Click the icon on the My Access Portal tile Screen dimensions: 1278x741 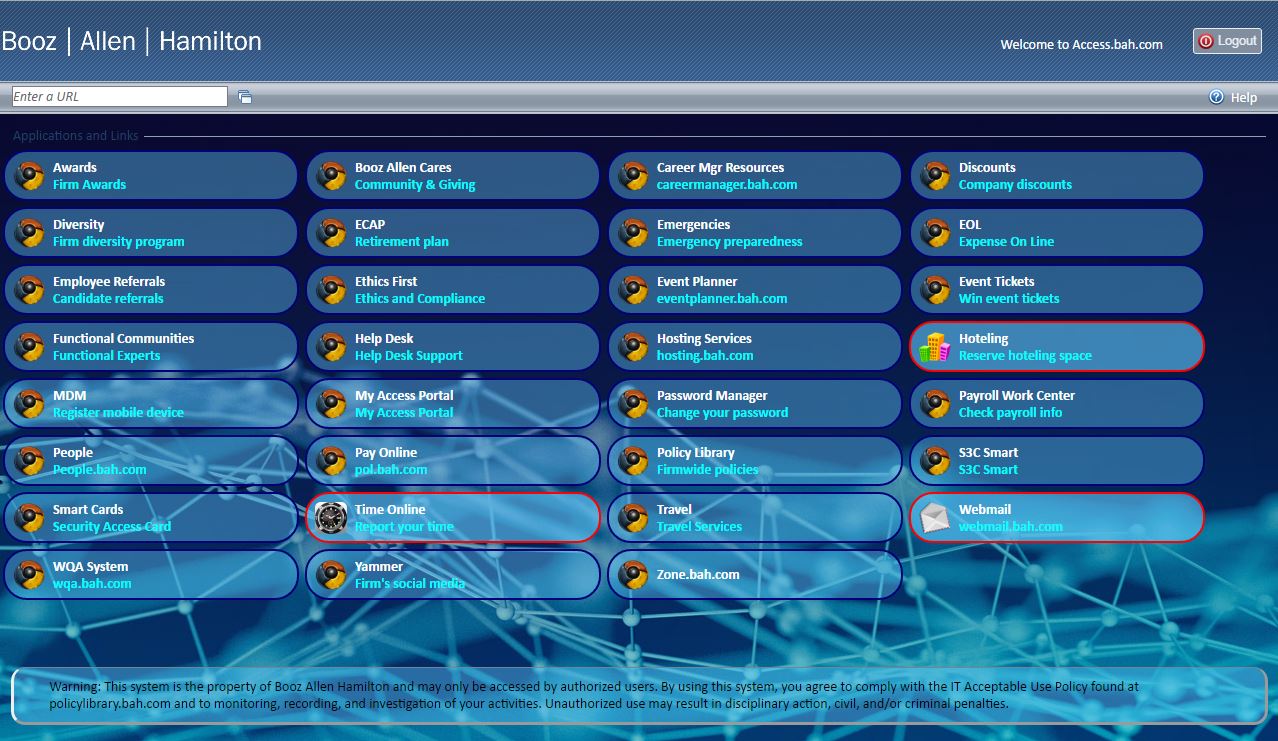click(330, 404)
